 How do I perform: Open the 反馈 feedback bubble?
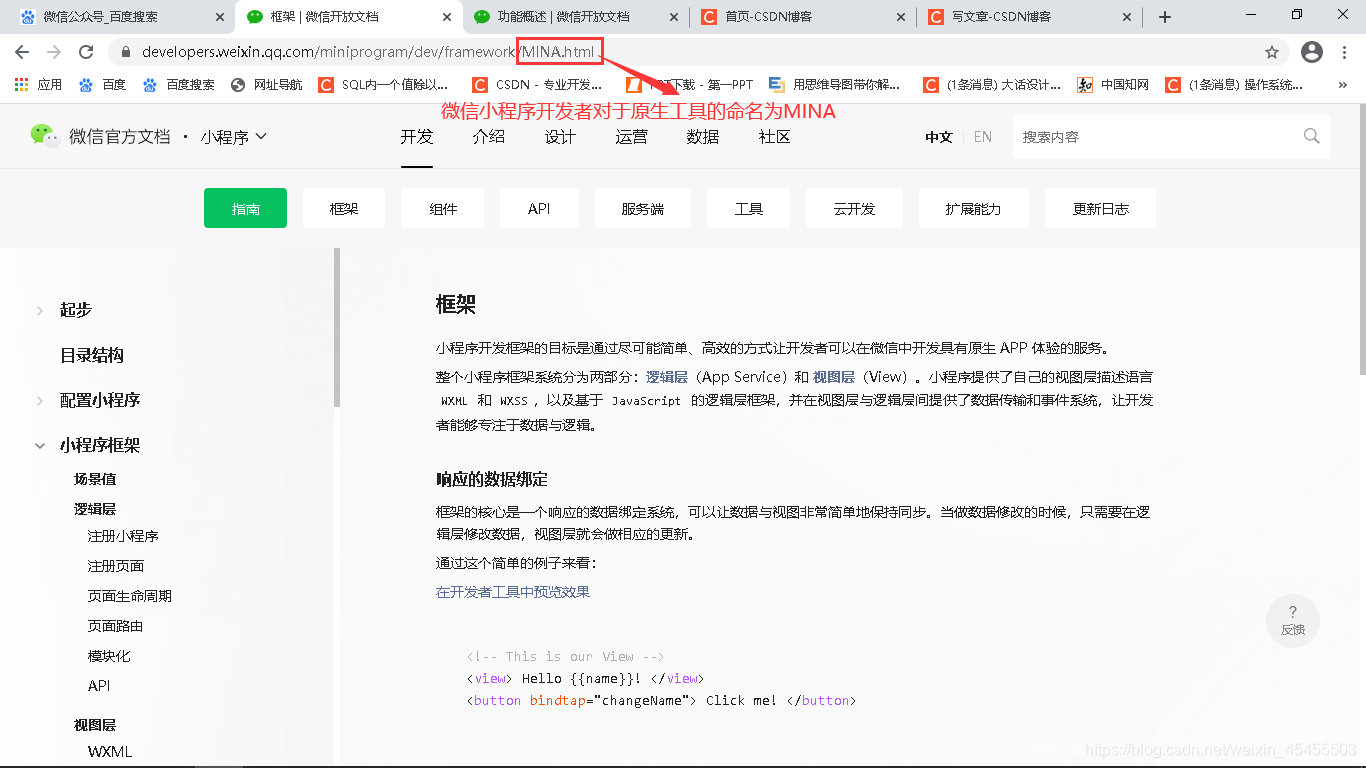pyautogui.click(x=1293, y=620)
